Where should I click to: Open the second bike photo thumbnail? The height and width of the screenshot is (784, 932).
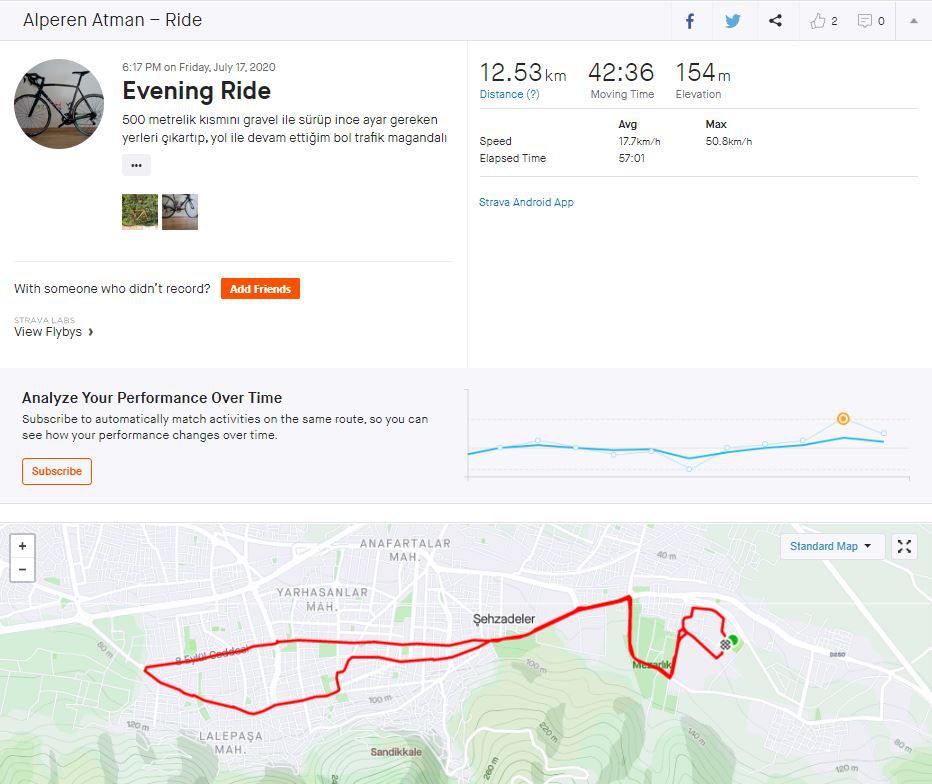coord(180,212)
